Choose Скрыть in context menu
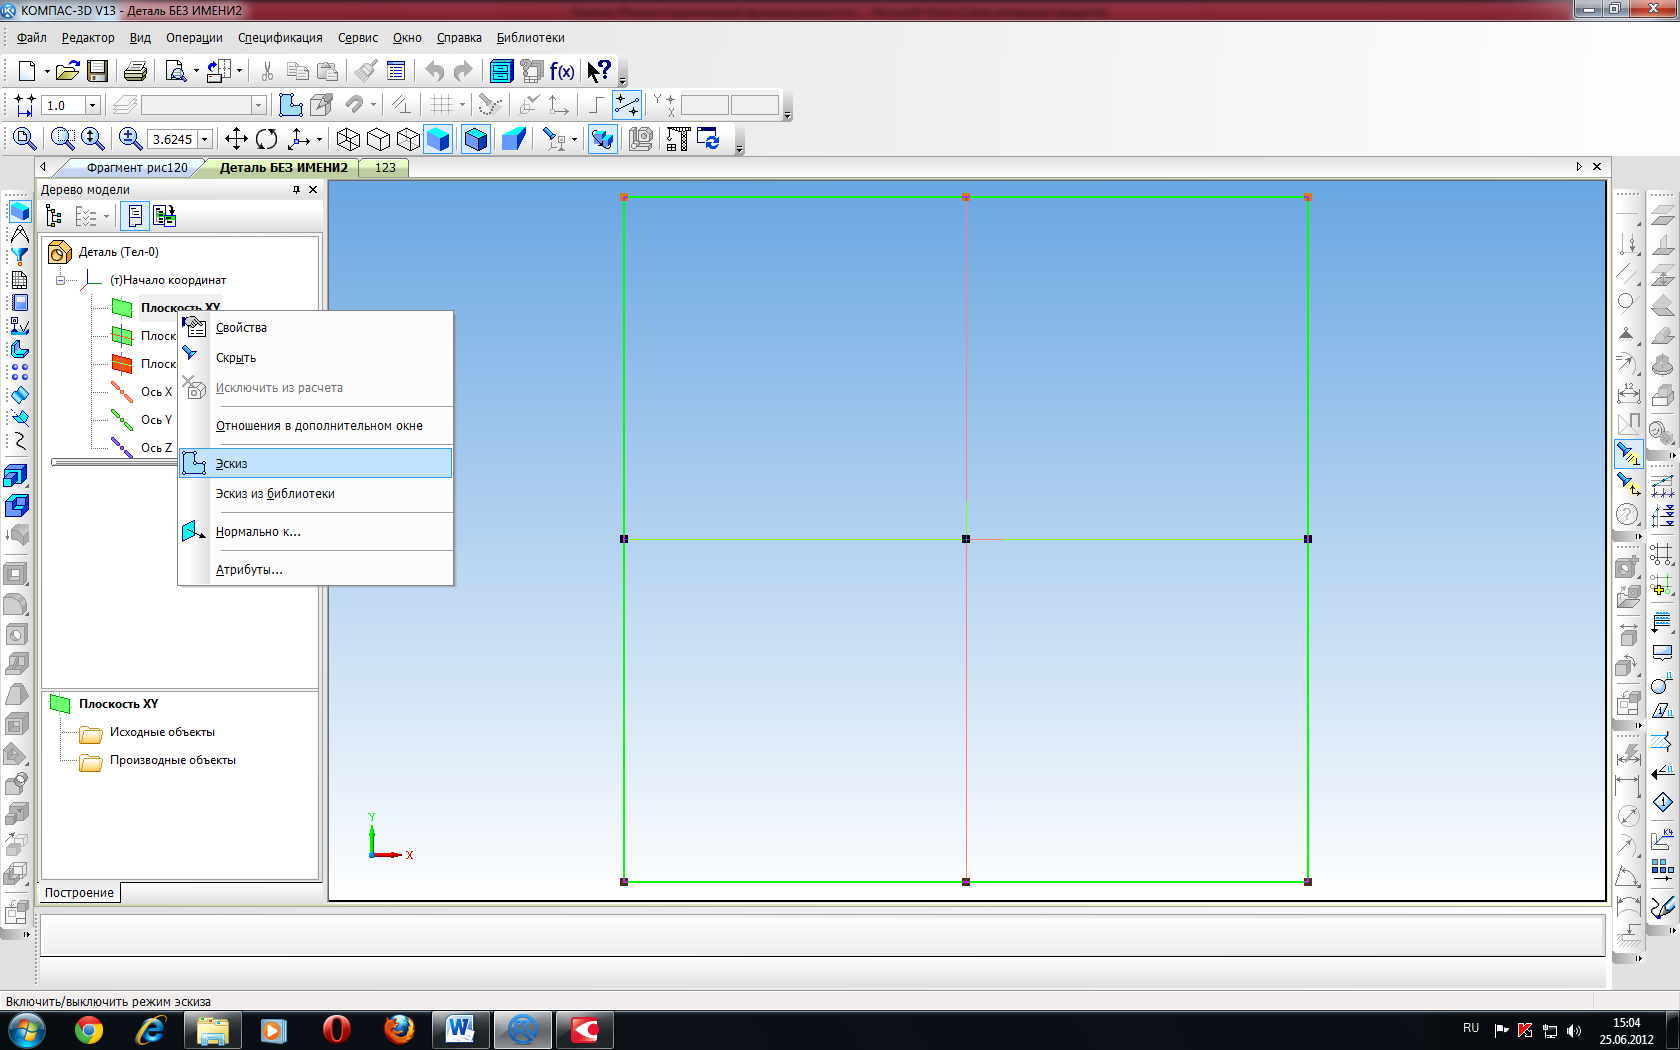 click(316, 357)
